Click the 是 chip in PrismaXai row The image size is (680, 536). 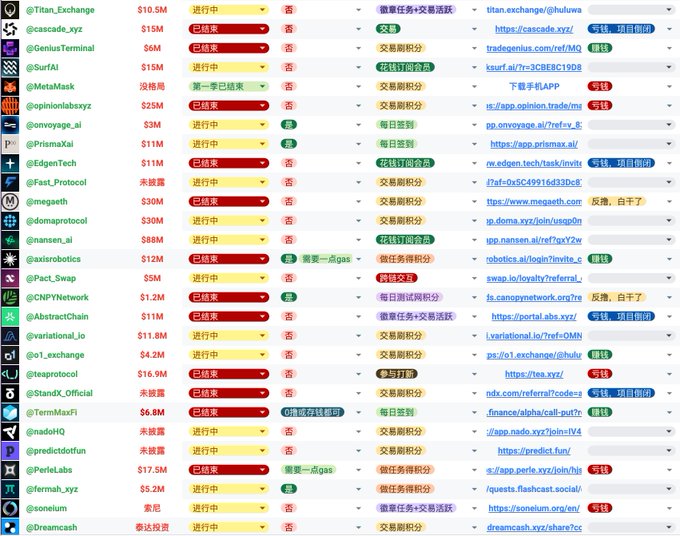click(x=289, y=144)
